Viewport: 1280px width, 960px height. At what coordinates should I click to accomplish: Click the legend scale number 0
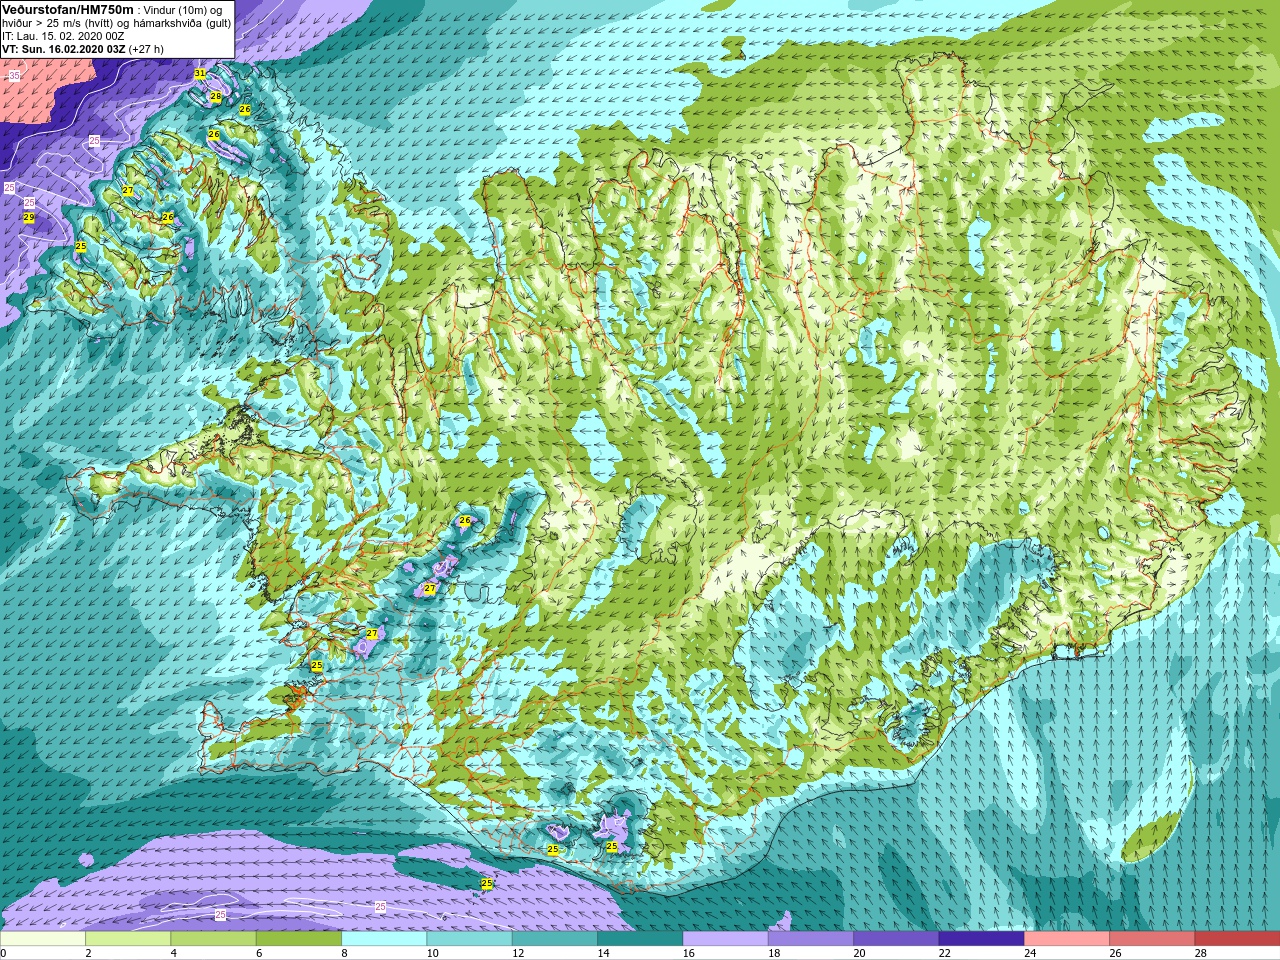(3, 953)
